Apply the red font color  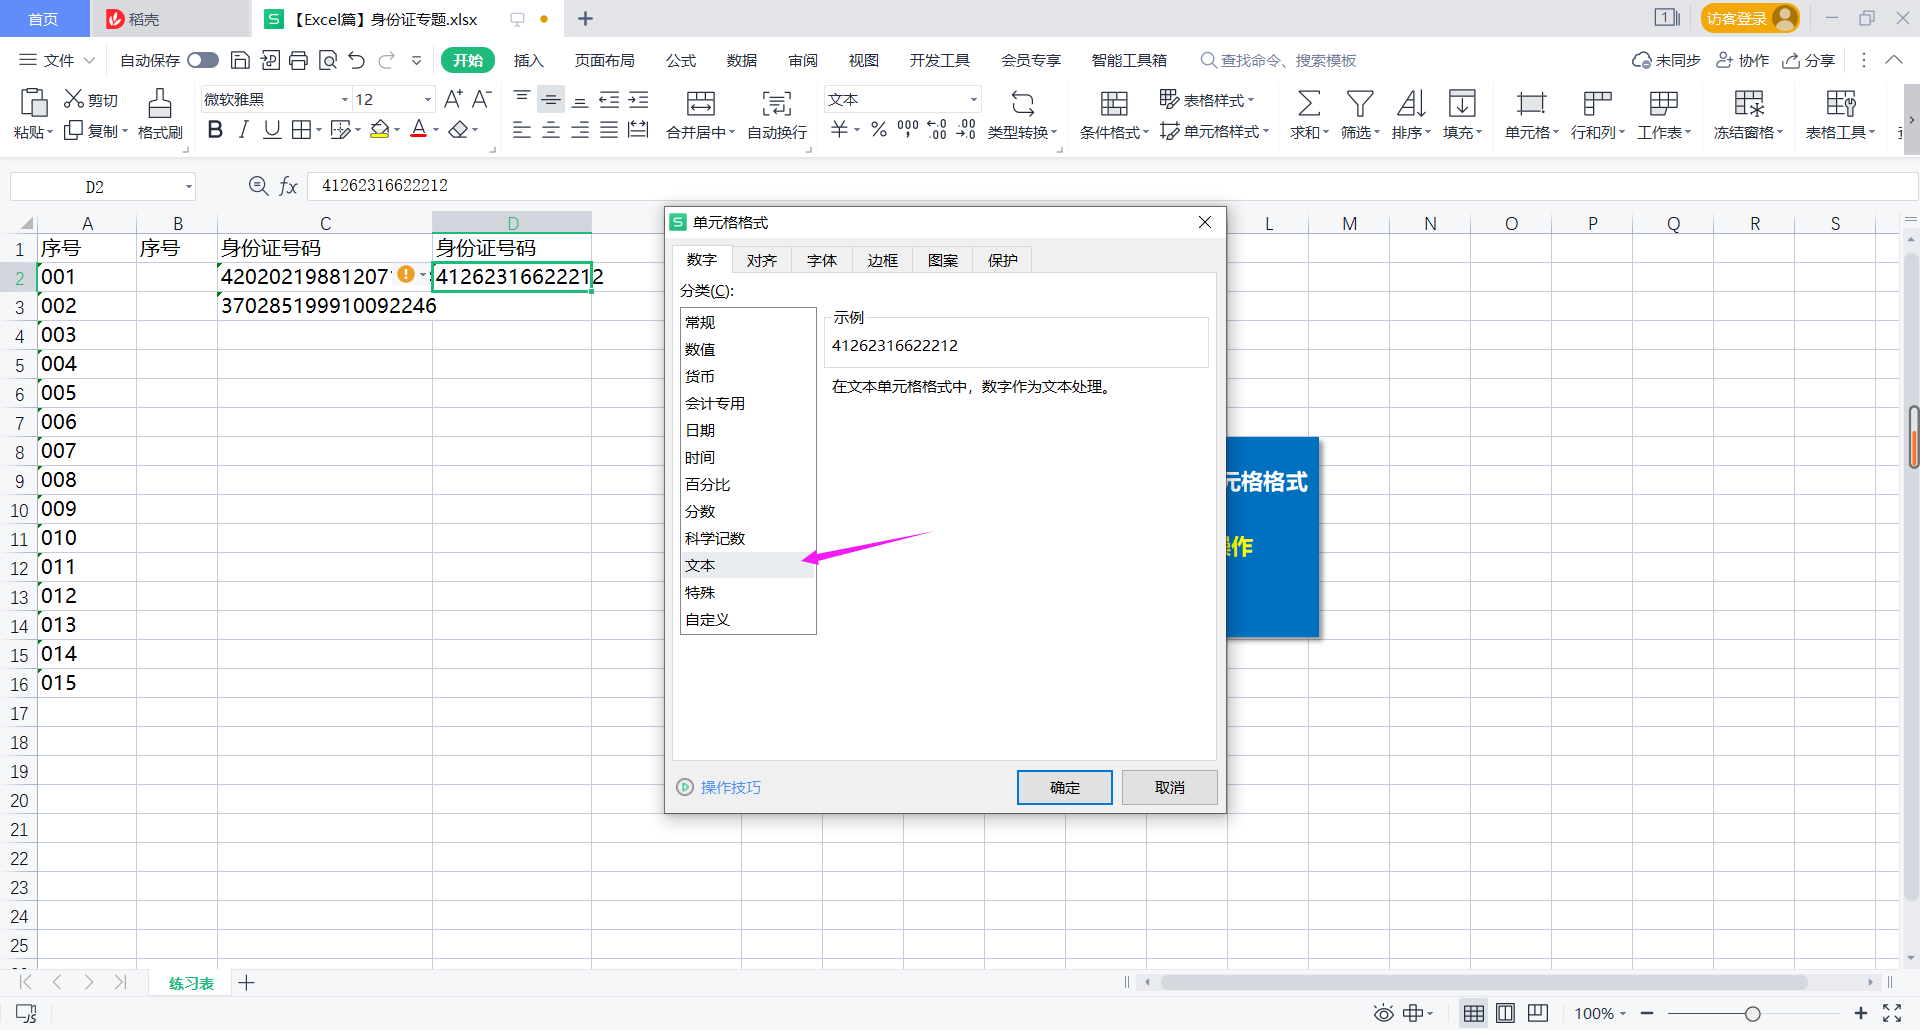pos(419,130)
